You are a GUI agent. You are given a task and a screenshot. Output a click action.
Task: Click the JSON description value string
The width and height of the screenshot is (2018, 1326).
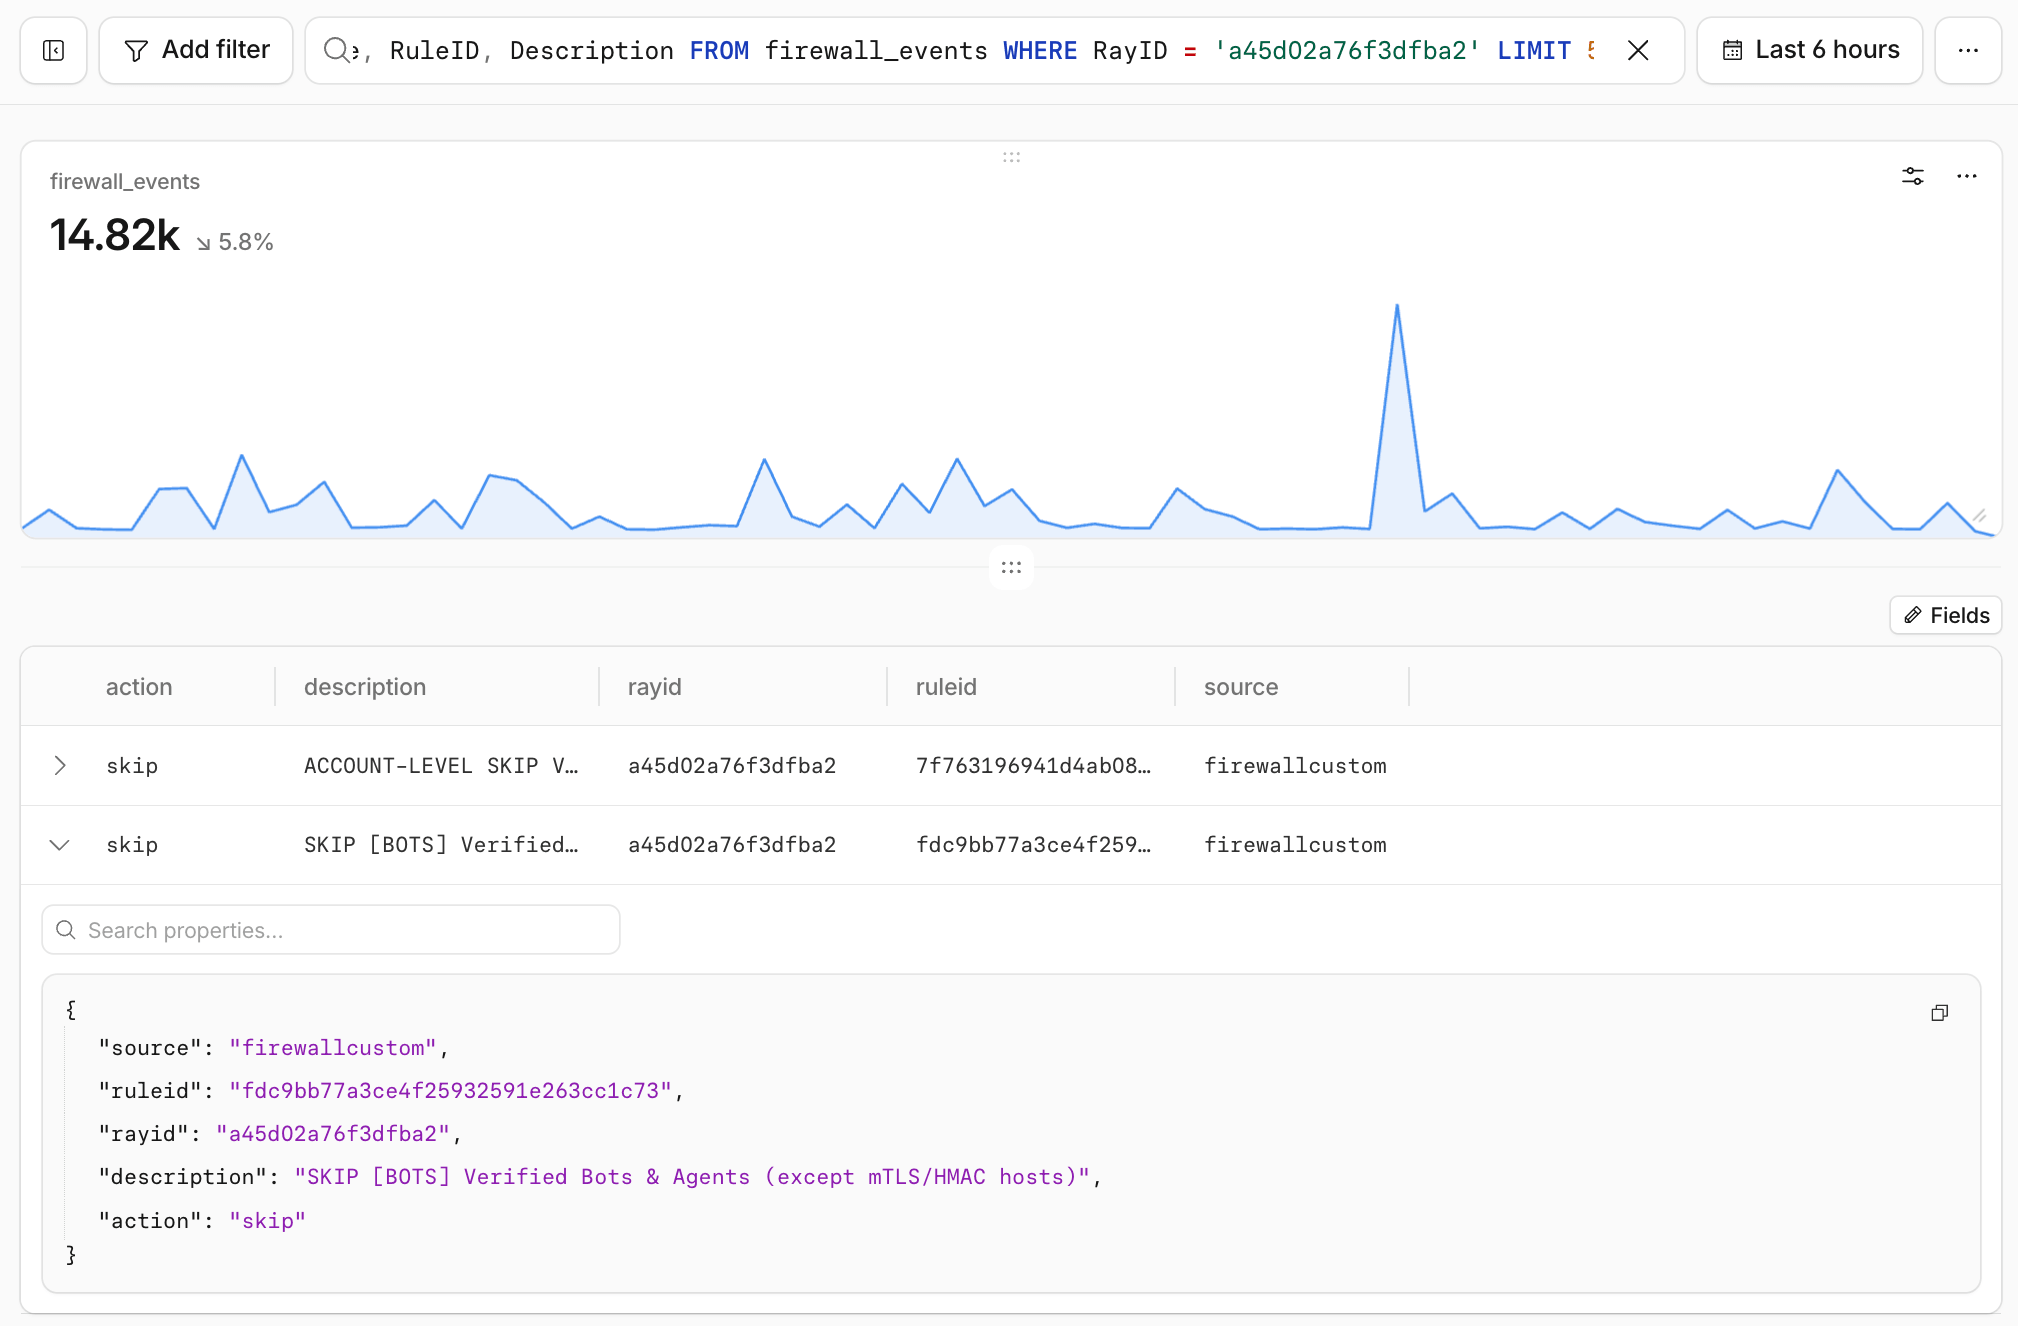click(x=692, y=1177)
